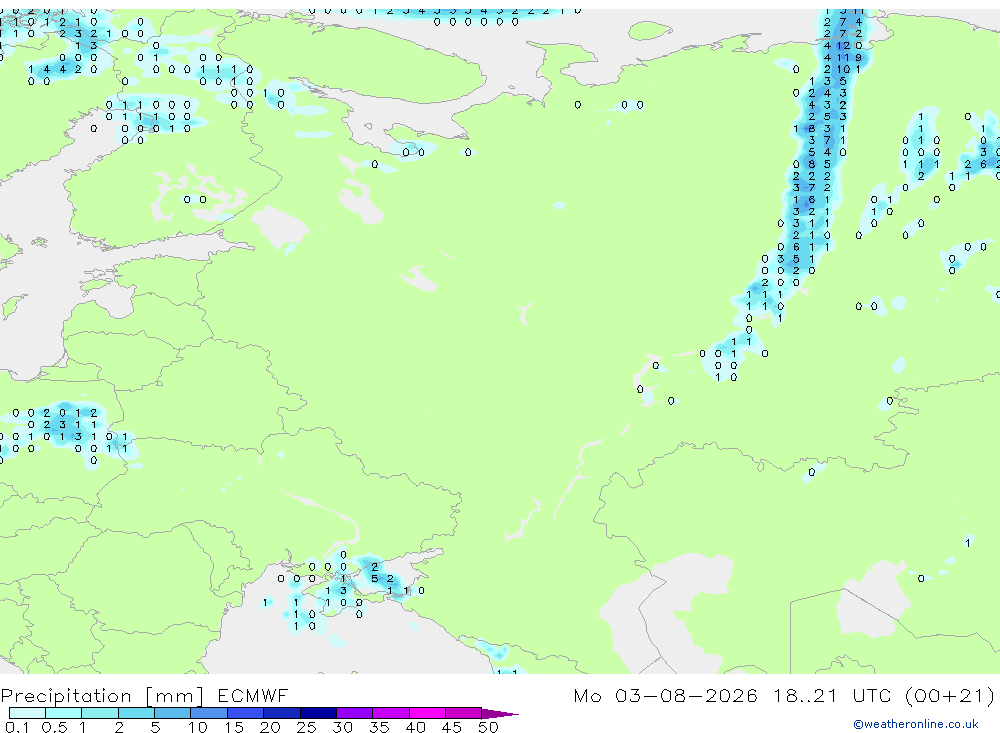Click the 30–35 mm legend swatch
The height and width of the screenshot is (733, 1000).
[x=354, y=713]
